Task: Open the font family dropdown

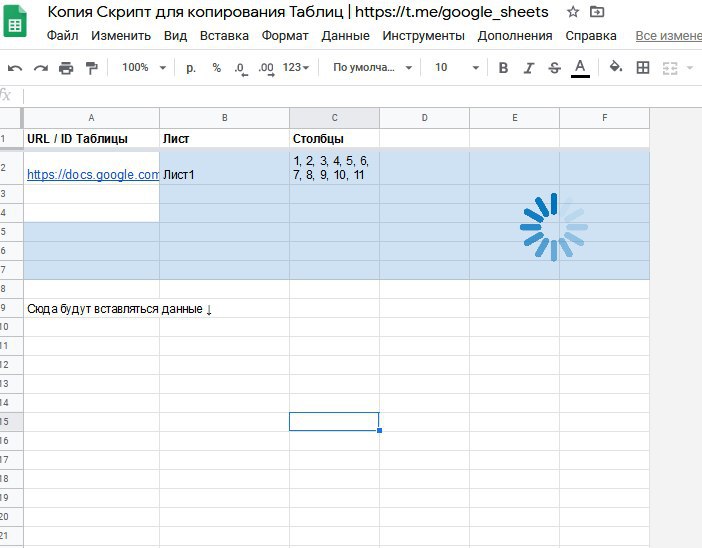Action: [372, 68]
